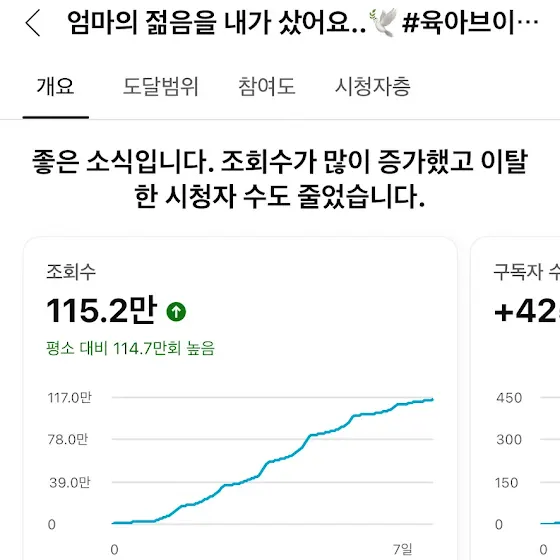Click the green up-arrow trend icon
The height and width of the screenshot is (560, 560).
pos(176,312)
